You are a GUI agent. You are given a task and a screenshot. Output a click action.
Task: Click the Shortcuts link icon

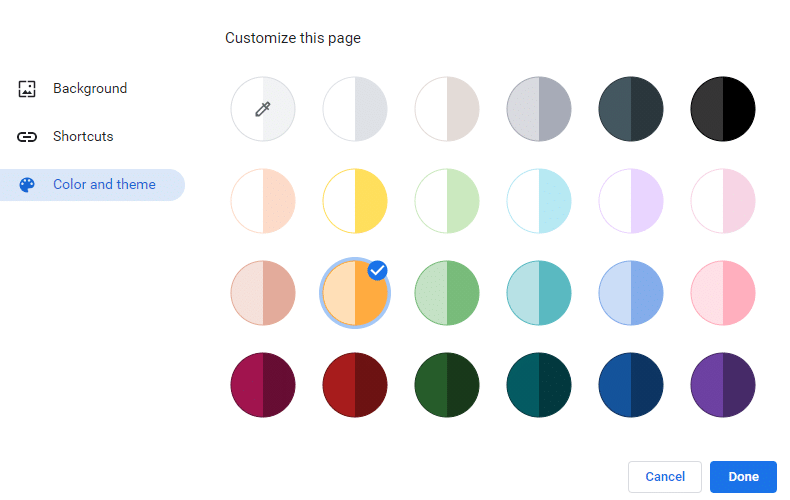click(27, 137)
